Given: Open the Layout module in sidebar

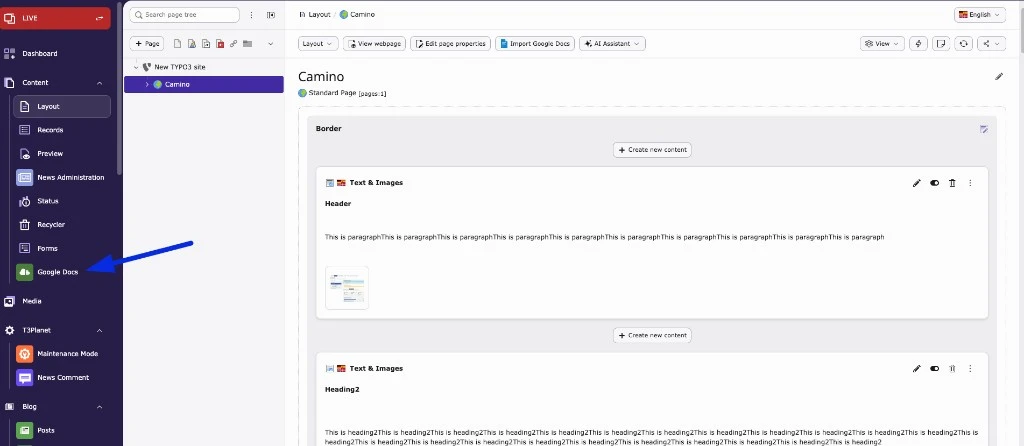Looking at the screenshot, I should tap(61, 106).
